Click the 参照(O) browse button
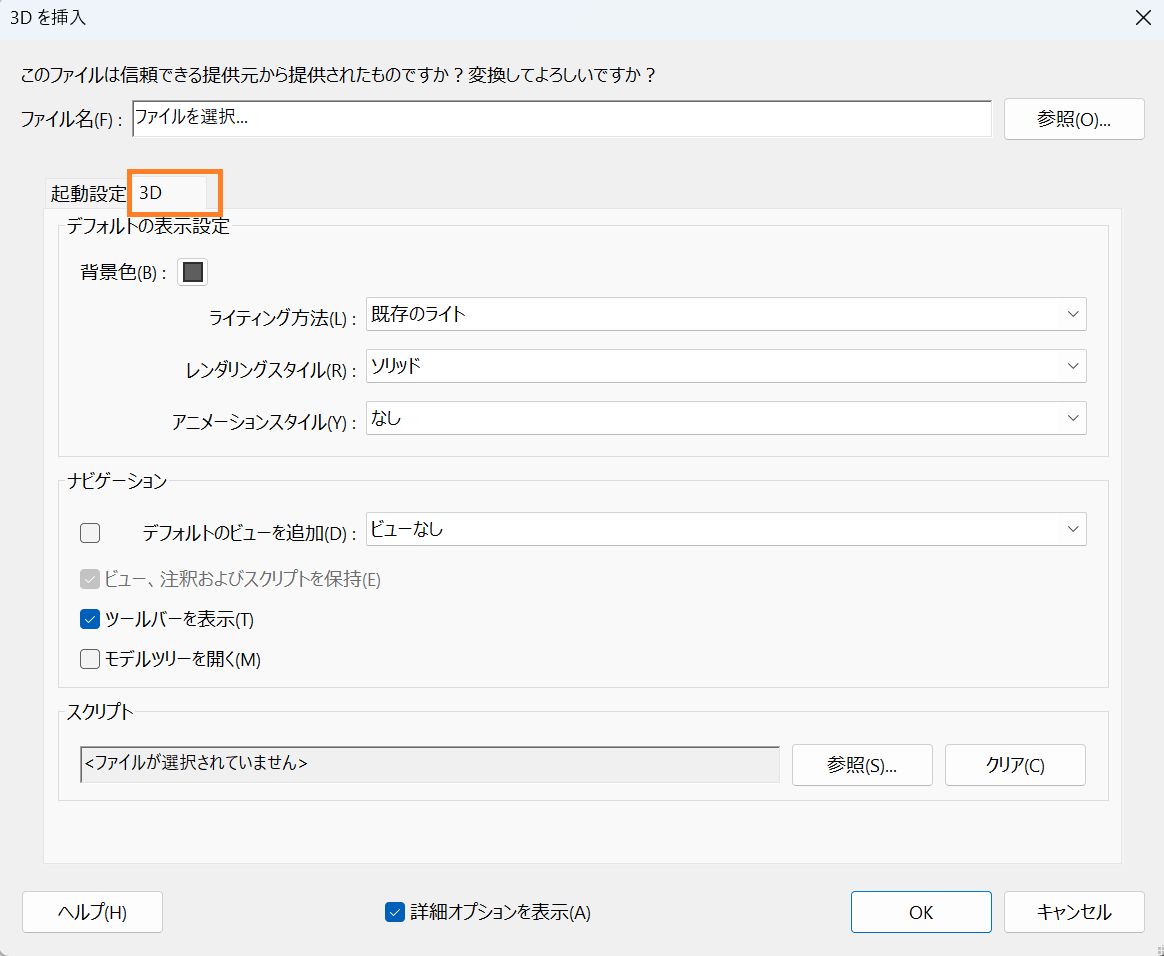Viewport: 1164px width, 956px height. point(1074,119)
